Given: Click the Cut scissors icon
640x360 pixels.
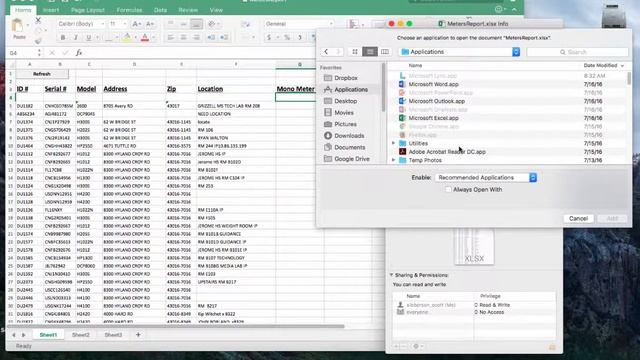Looking at the screenshot, I should [38, 20].
